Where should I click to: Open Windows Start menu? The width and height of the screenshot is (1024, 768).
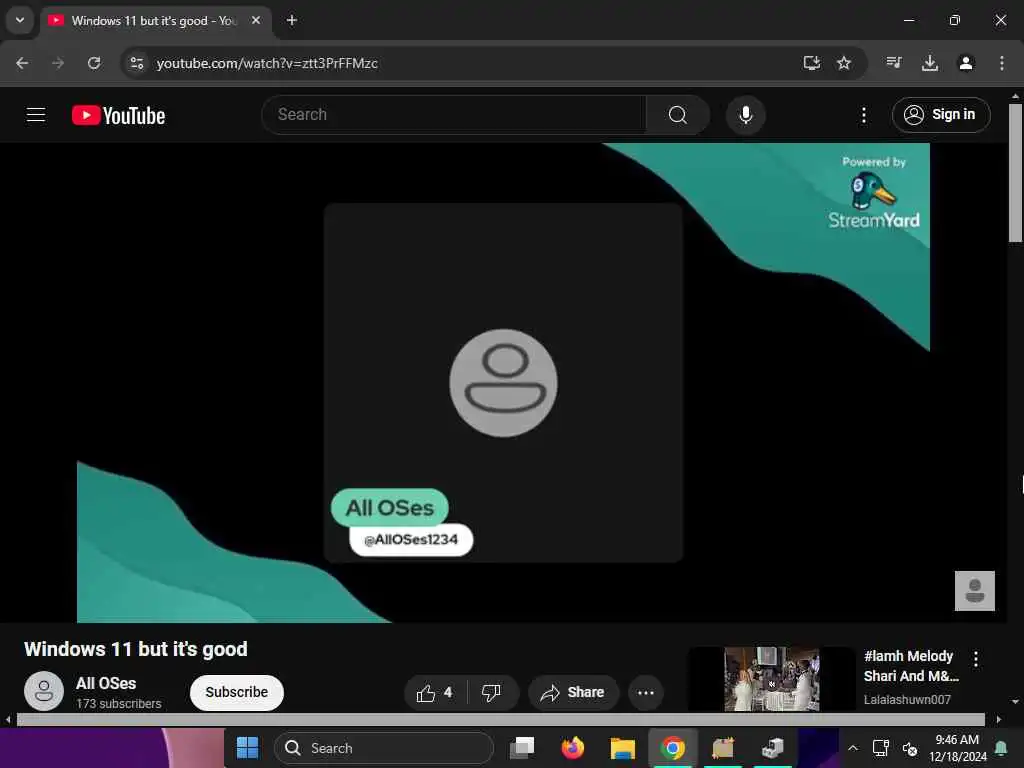248,748
